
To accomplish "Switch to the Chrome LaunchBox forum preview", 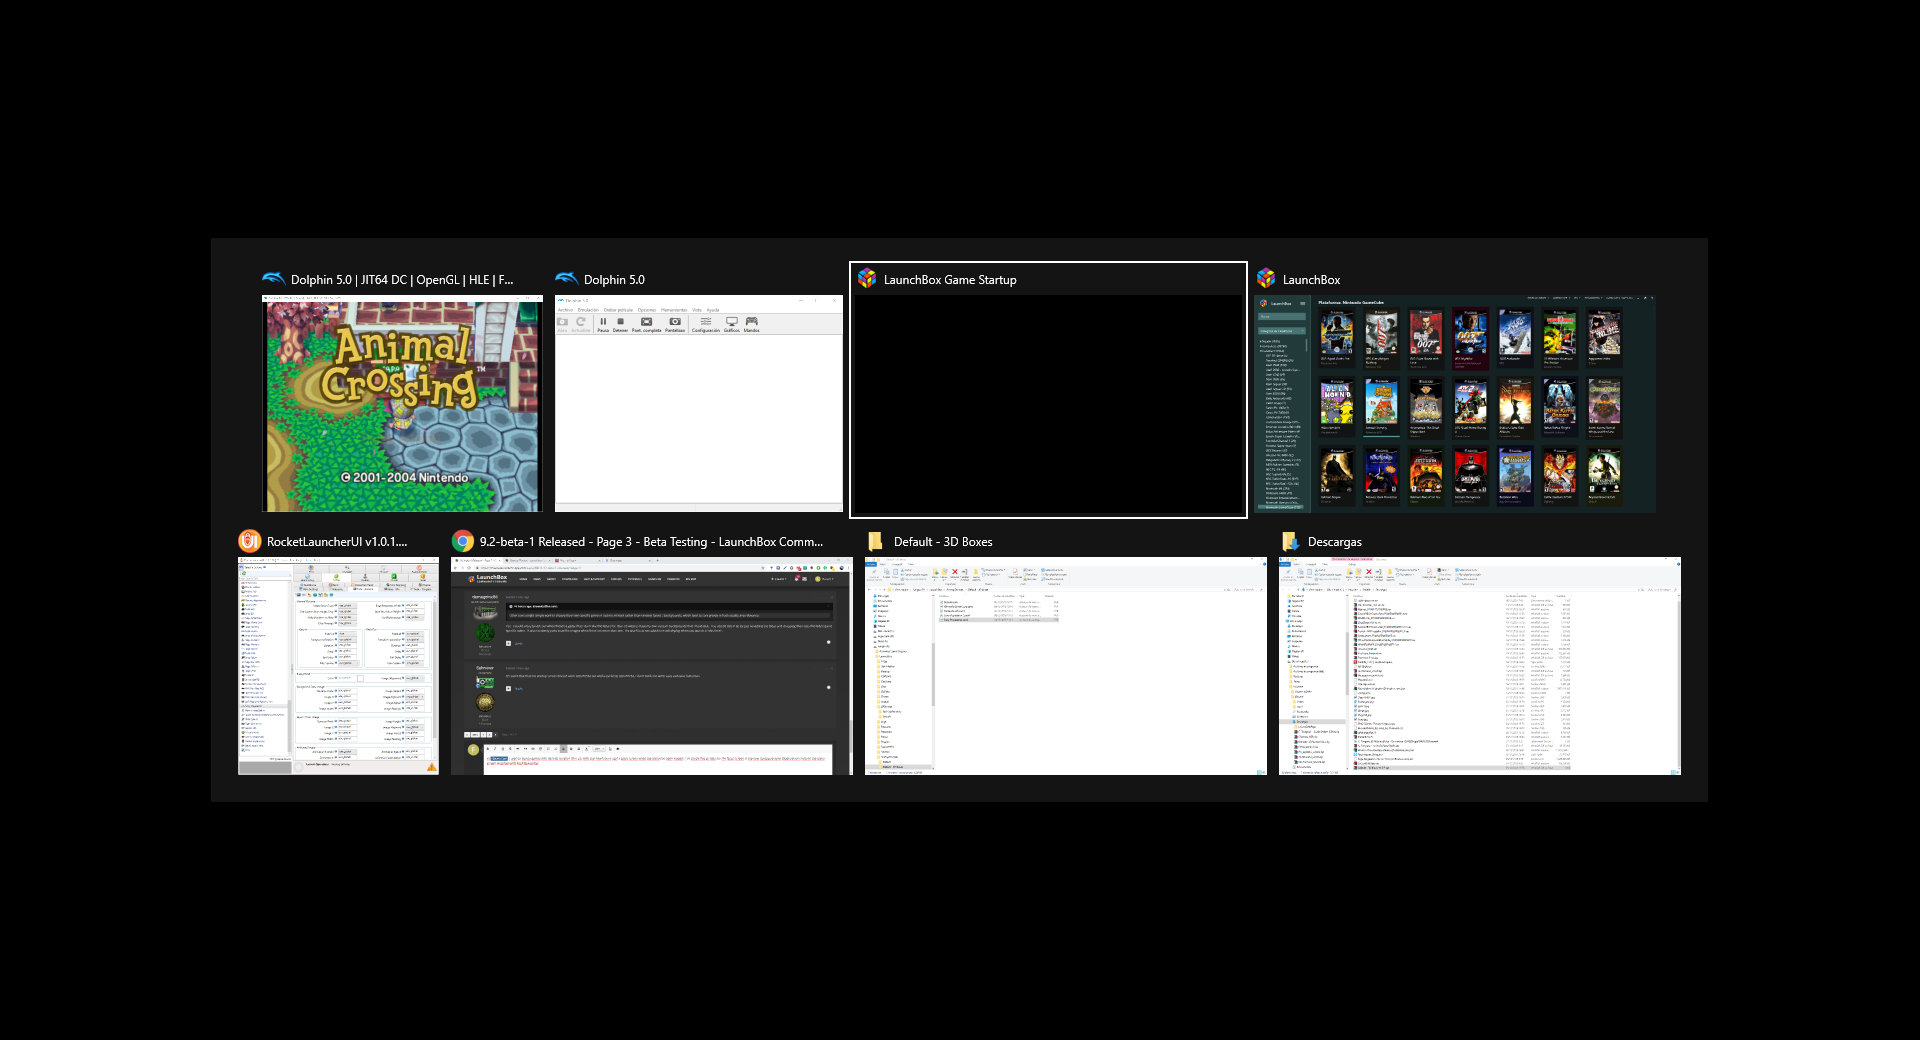I will pyautogui.click(x=651, y=665).
